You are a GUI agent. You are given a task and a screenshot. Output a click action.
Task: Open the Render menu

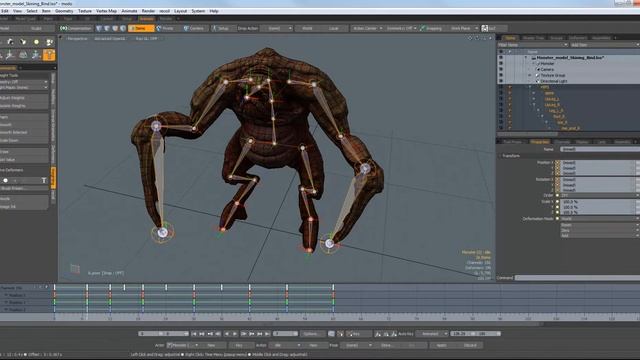(148, 11)
